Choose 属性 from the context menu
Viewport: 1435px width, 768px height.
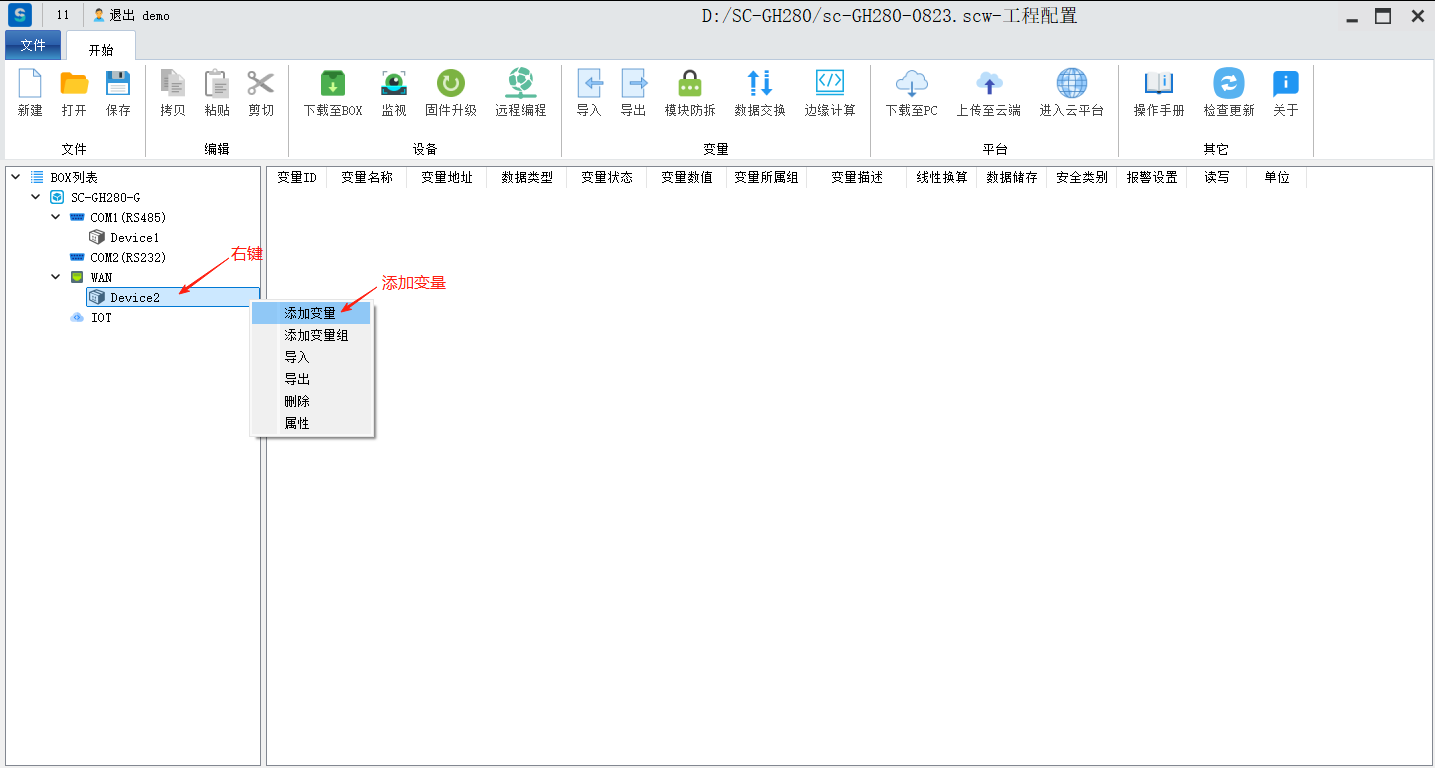click(x=297, y=424)
